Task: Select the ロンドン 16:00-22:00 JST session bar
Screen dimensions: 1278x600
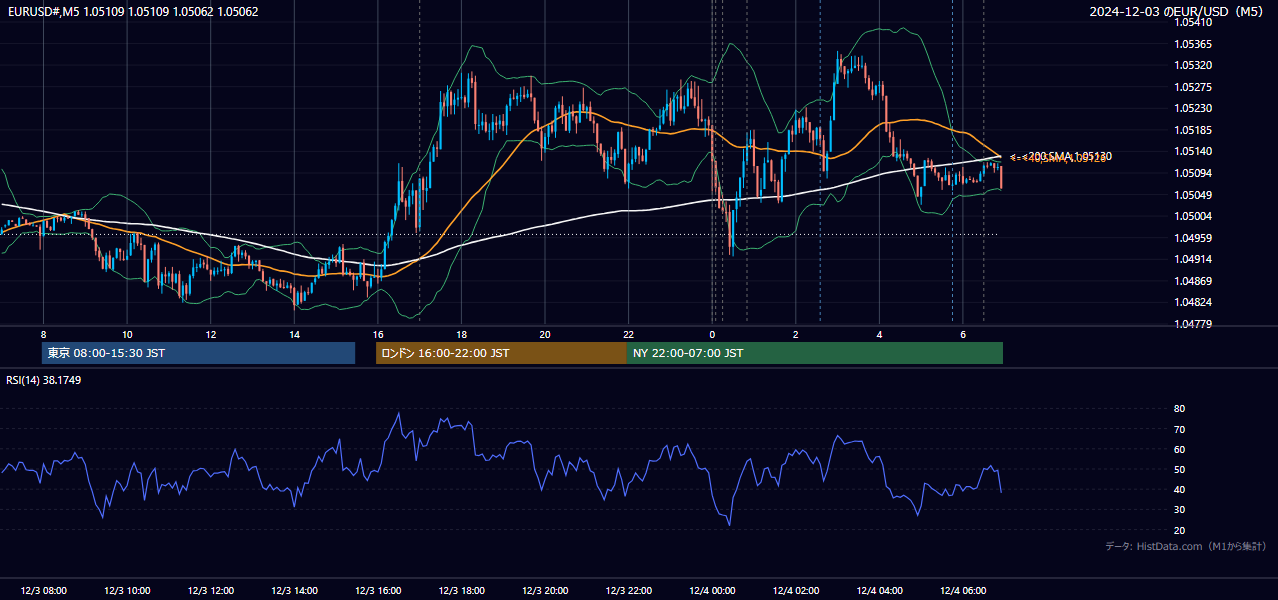Action: [501, 353]
